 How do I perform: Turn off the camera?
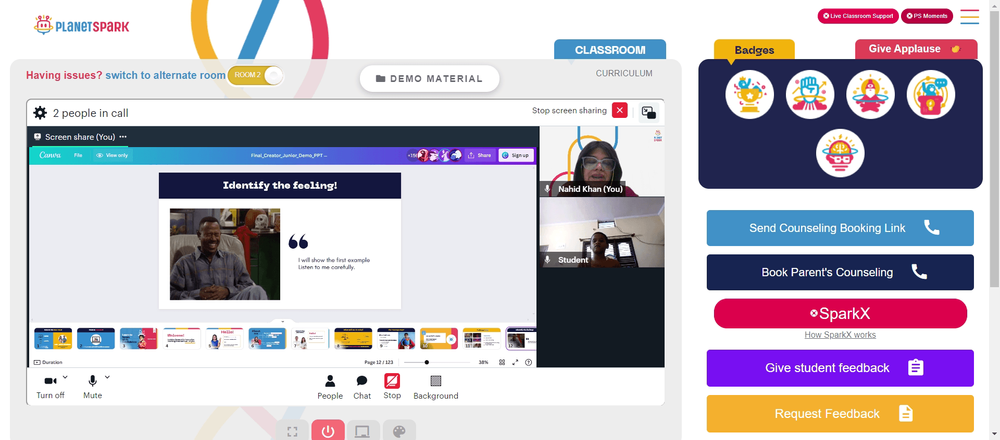(x=50, y=386)
